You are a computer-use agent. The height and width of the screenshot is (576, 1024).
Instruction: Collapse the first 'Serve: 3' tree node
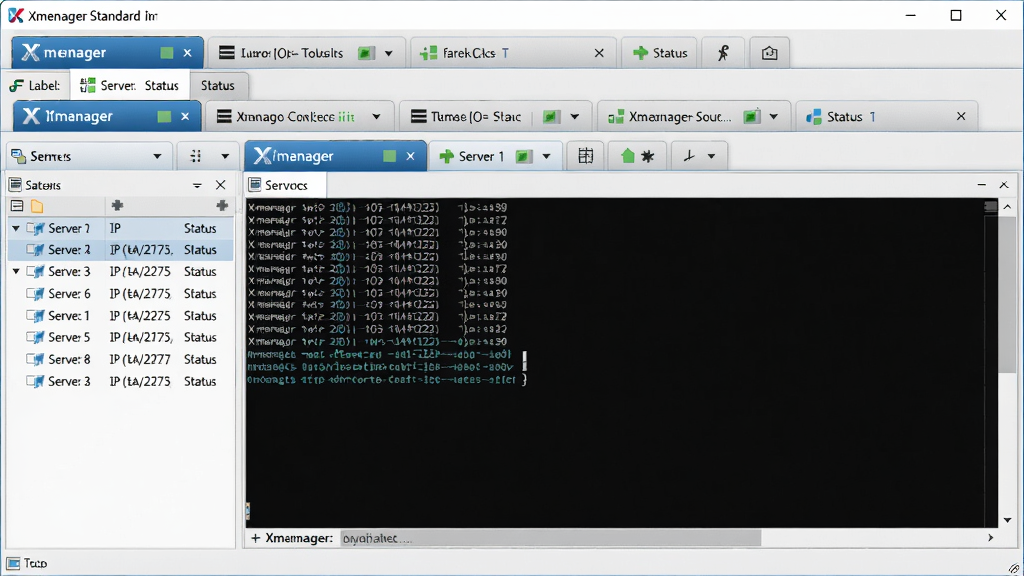tap(16, 271)
